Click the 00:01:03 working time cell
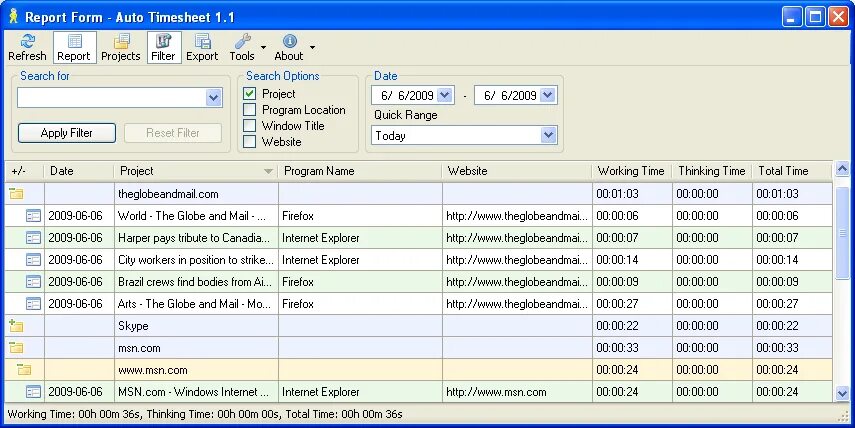The height and width of the screenshot is (428, 855). tap(632, 194)
